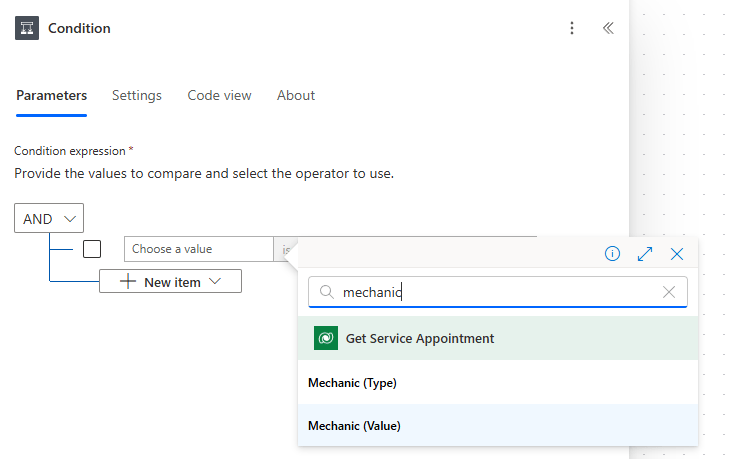Viewport: 731px width, 459px height.
Task: Open the comparison operator dropdown
Action: tap(285, 249)
